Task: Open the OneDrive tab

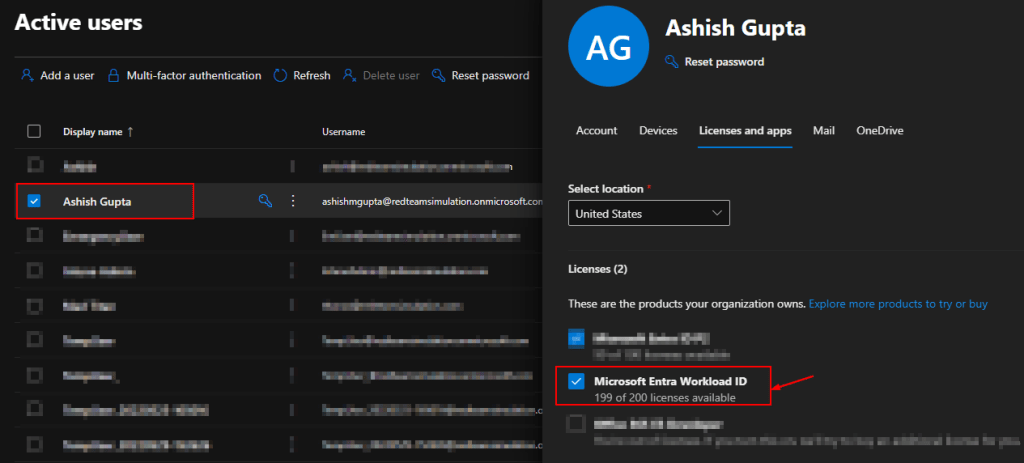Action: [x=880, y=130]
